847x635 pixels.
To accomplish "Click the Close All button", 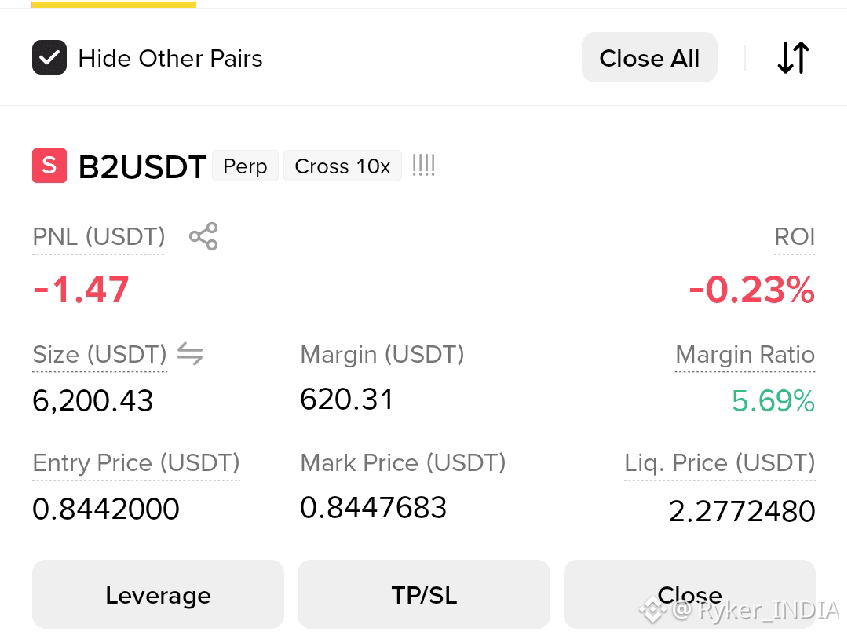I will (x=649, y=57).
